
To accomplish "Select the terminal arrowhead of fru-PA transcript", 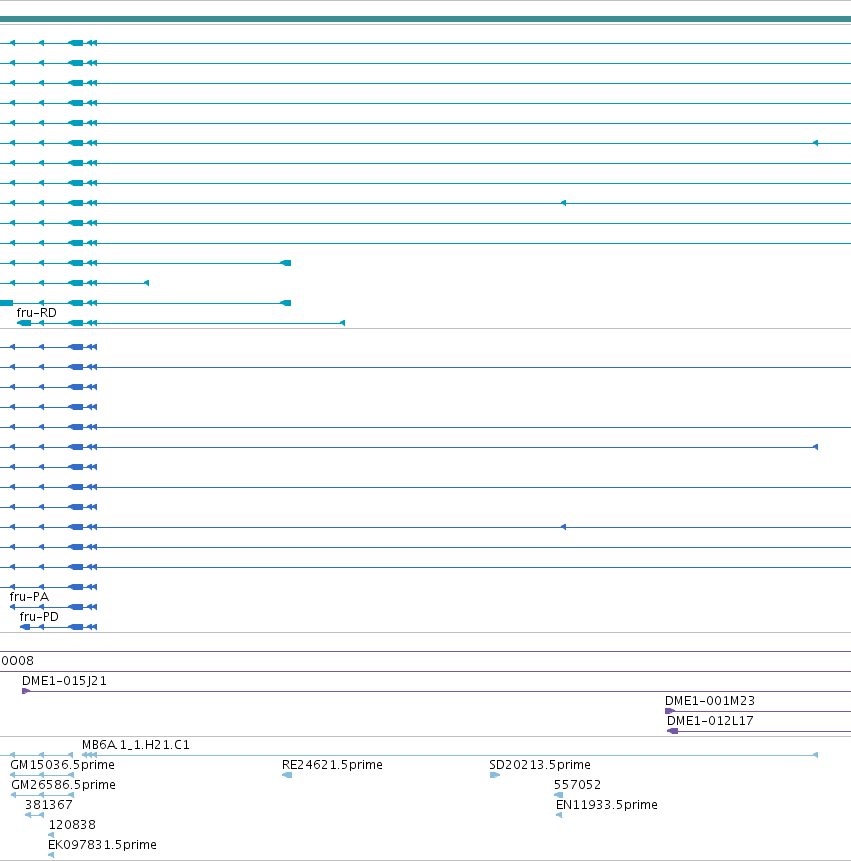I will point(13,607).
